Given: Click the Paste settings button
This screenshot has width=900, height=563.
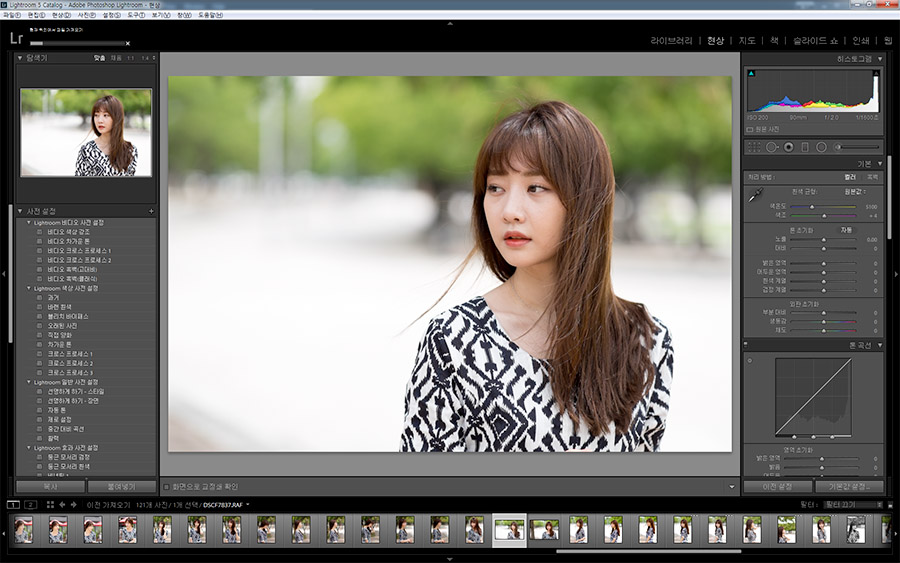Looking at the screenshot, I should coord(122,487).
